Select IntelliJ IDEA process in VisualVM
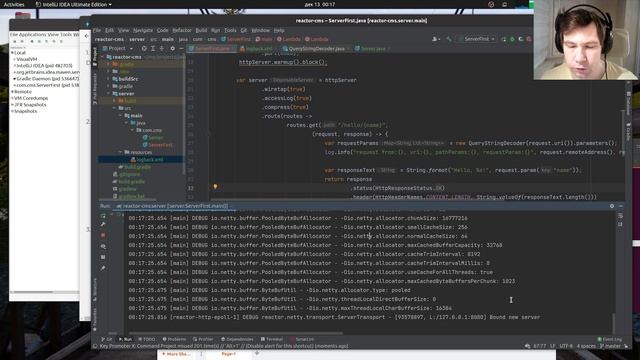 click(x=43, y=65)
